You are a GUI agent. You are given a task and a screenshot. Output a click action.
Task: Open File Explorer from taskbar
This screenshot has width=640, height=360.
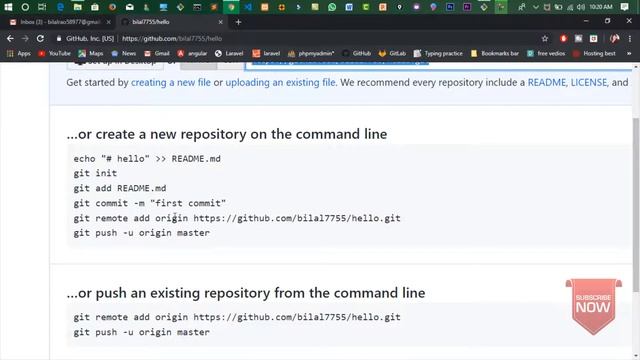click(78, 7)
